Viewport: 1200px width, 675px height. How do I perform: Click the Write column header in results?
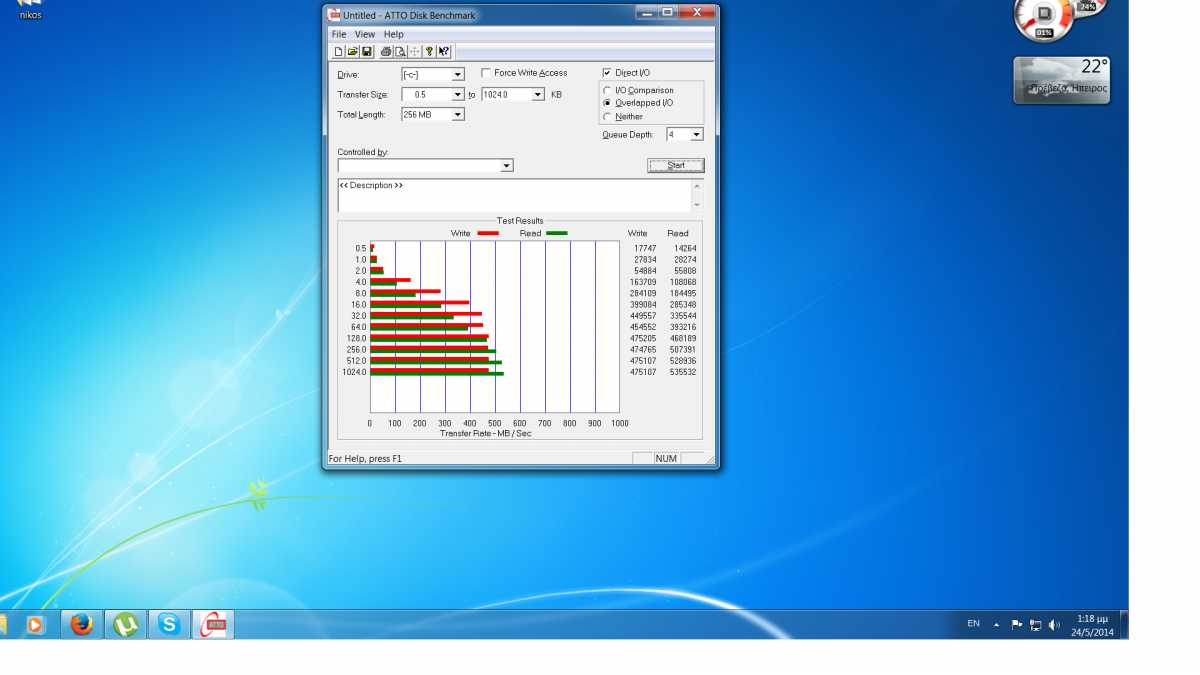point(637,233)
